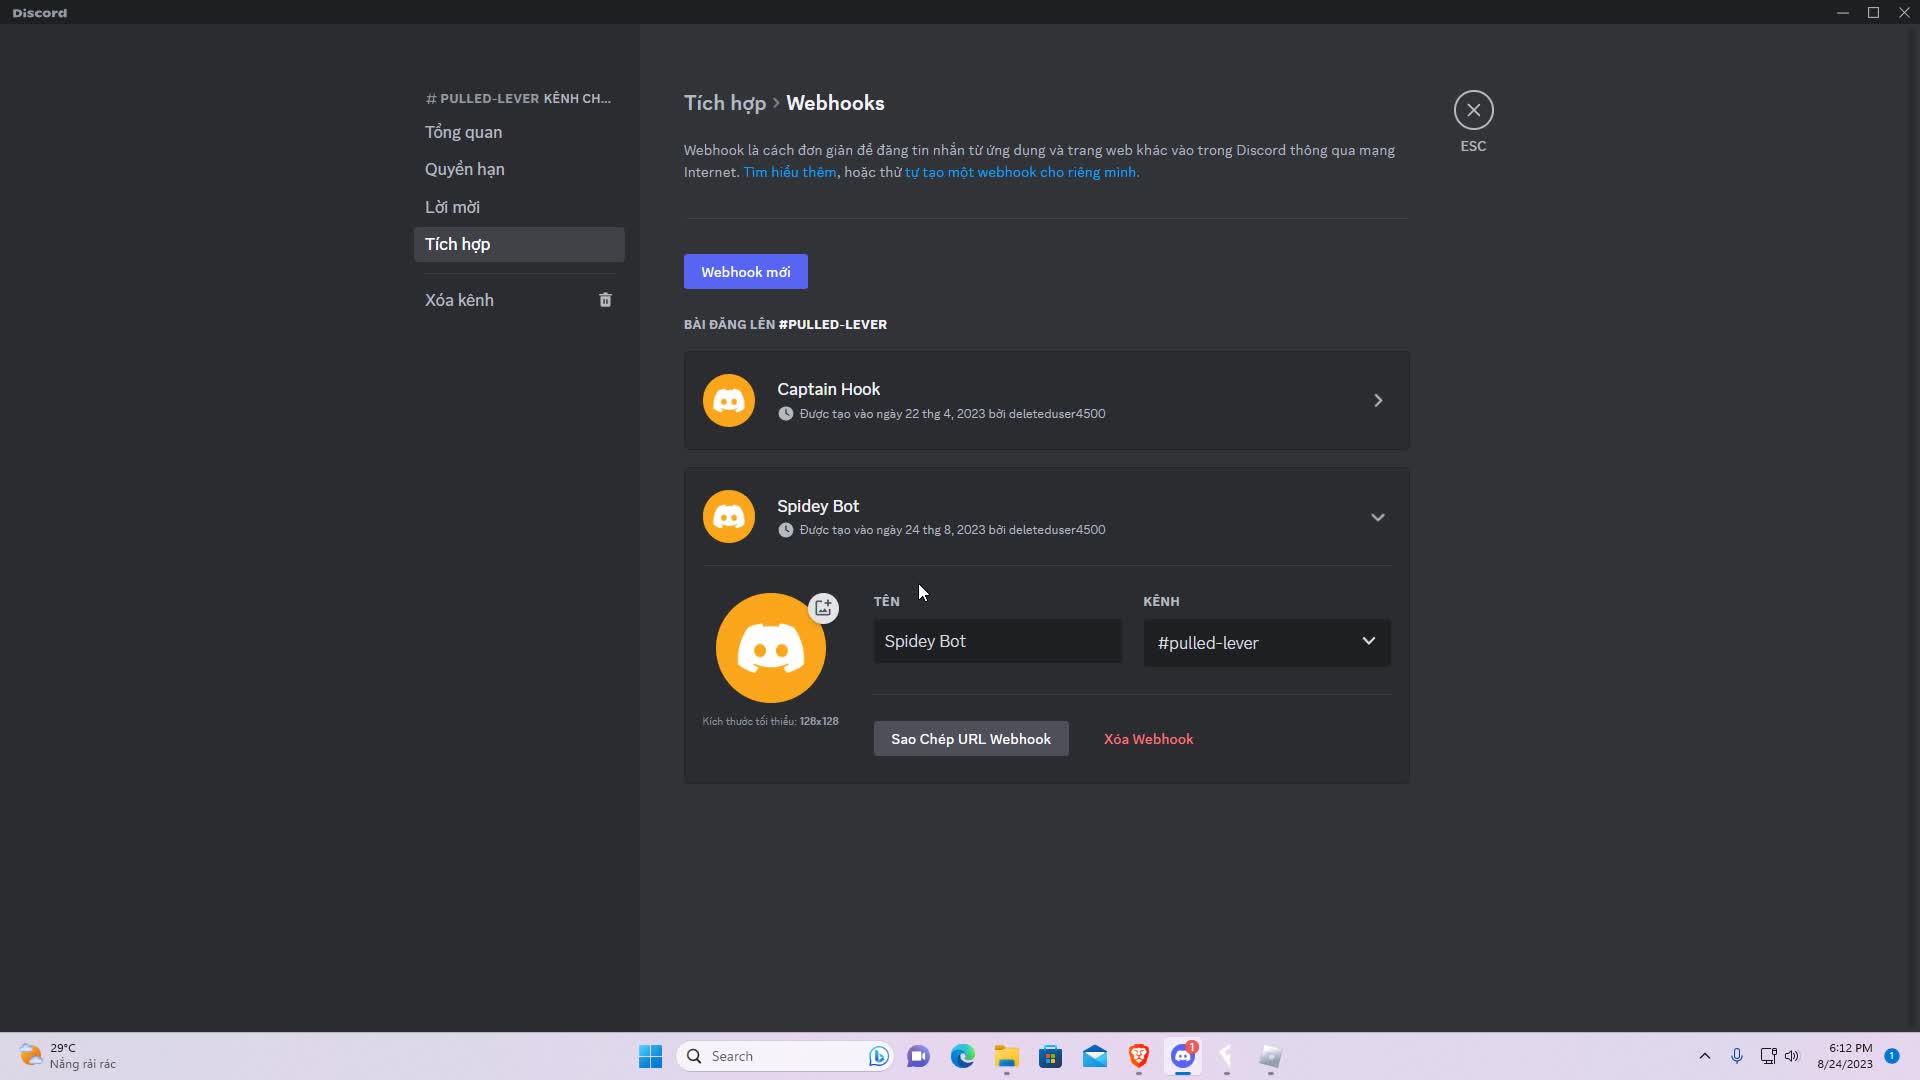Viewport: 1920px width, 1080px height.
Task: Open the KÊNH channel dropdown
Action: tap(1265, 642)
